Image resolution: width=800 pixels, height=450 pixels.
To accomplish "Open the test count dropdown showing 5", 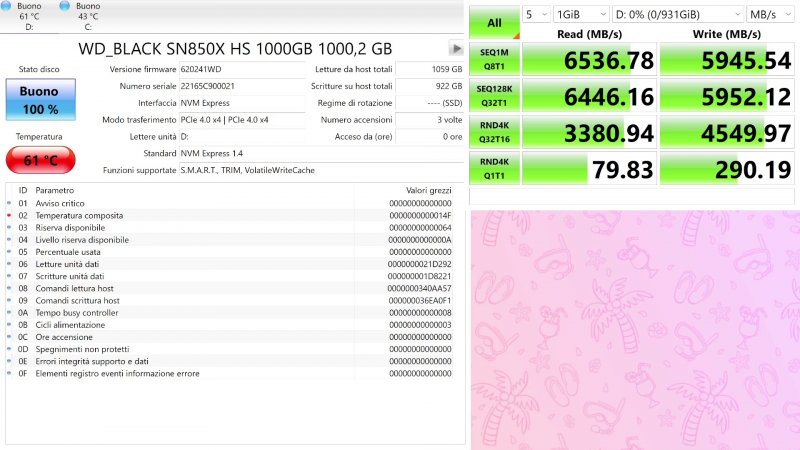I will pyautogui.click(x=536, y=14).
